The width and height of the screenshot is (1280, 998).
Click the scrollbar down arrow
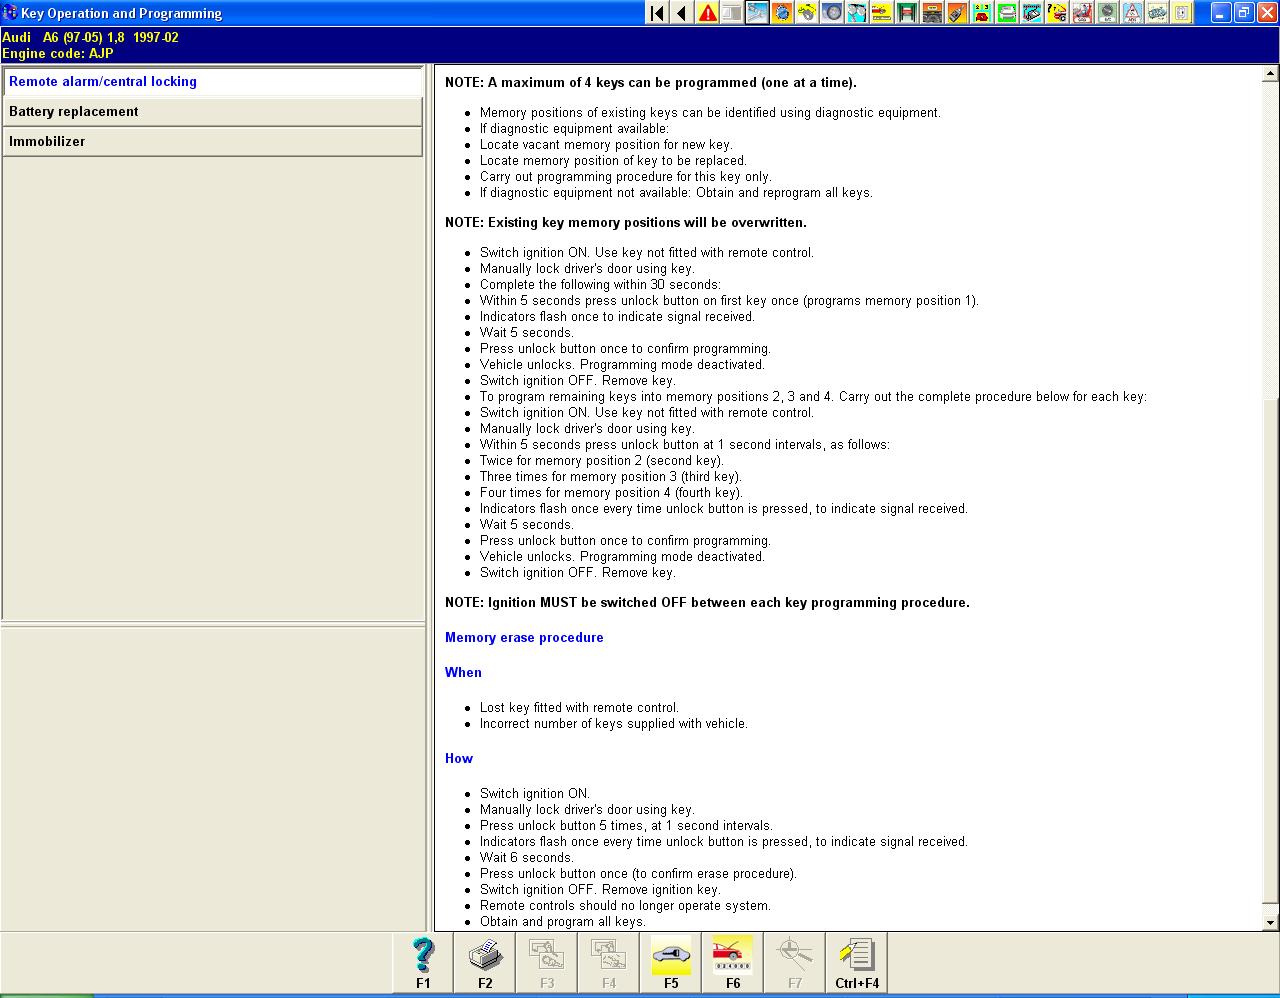1271,922
